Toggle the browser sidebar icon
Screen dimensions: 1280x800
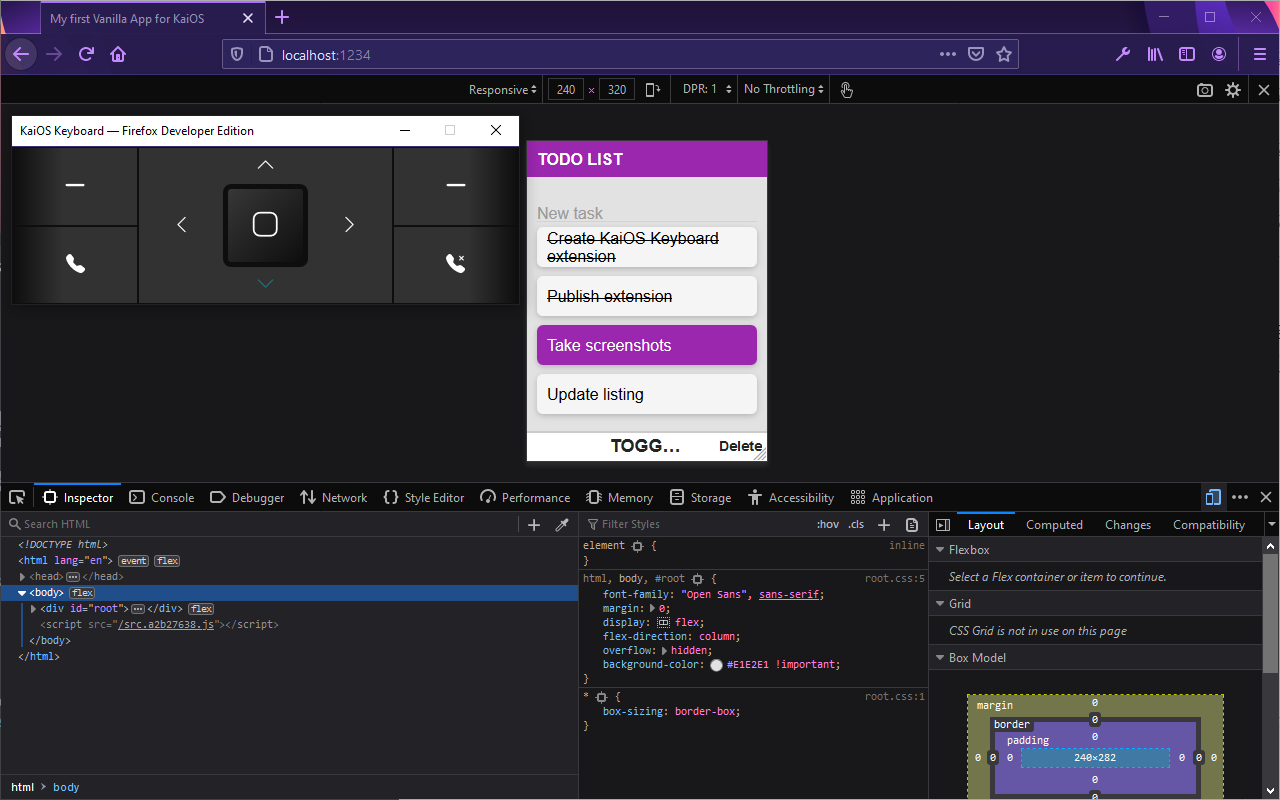pyautogui.click(x=1187, y=54)
